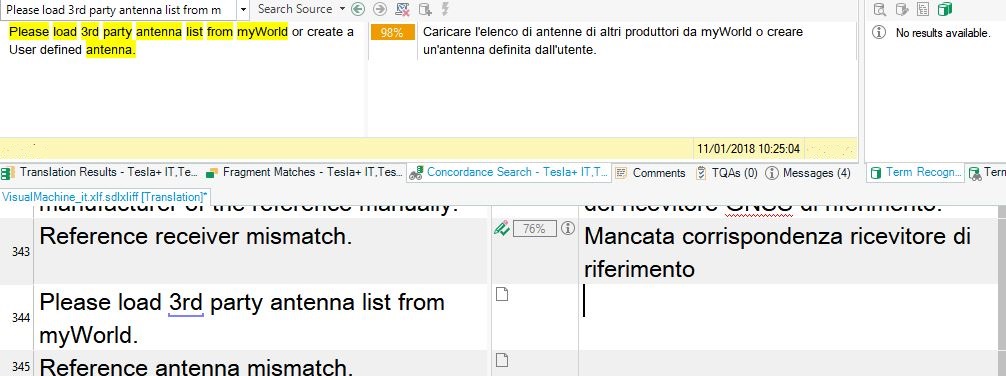This screenshot has width=1006, height=376.
Task: Open the Comments tab
Action: [651, 173]
